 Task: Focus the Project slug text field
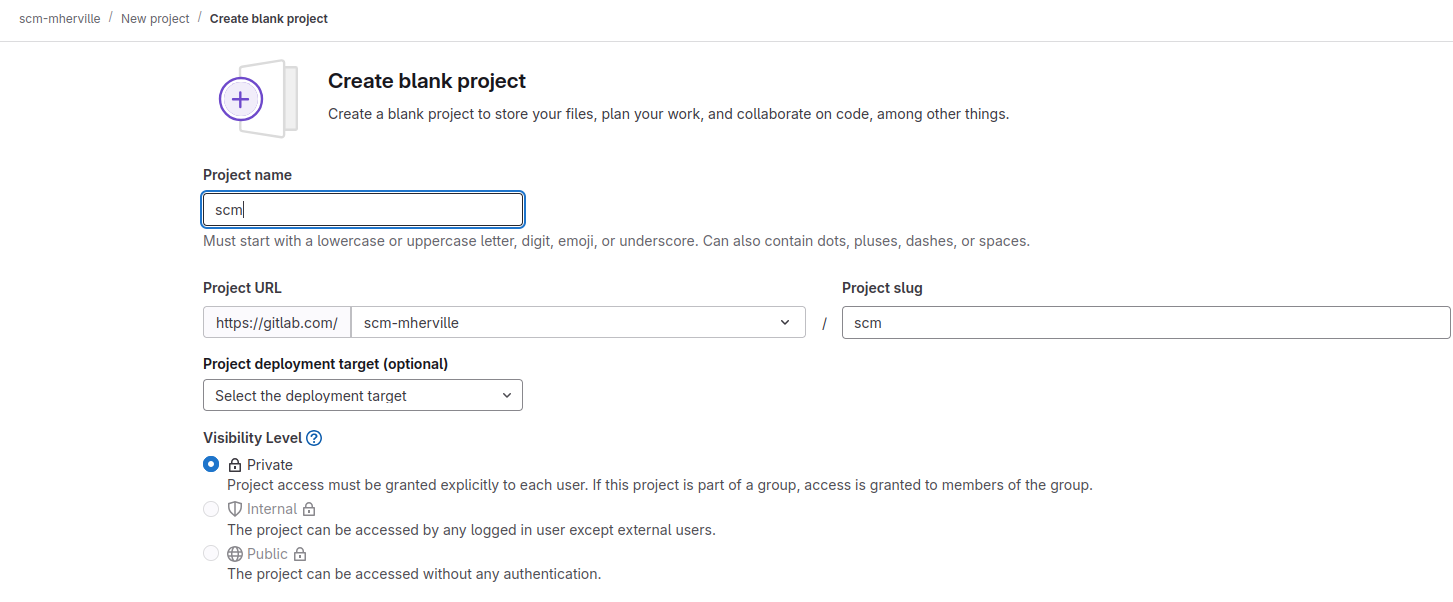(1145, 323)
